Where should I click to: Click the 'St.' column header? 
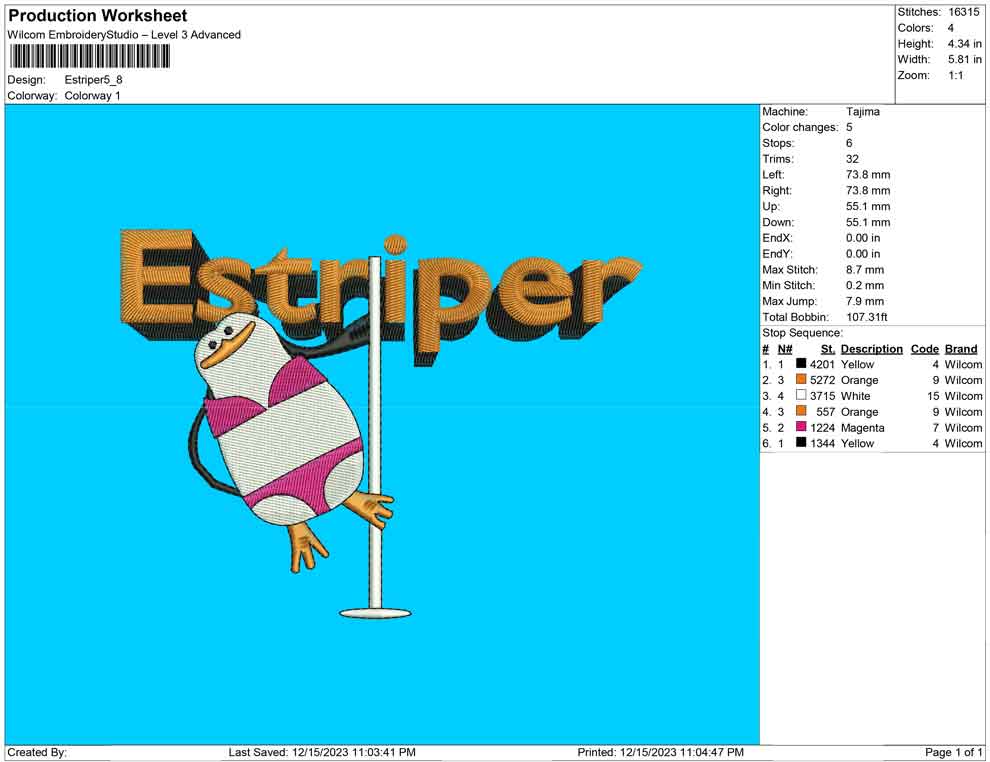click(828, 348)
